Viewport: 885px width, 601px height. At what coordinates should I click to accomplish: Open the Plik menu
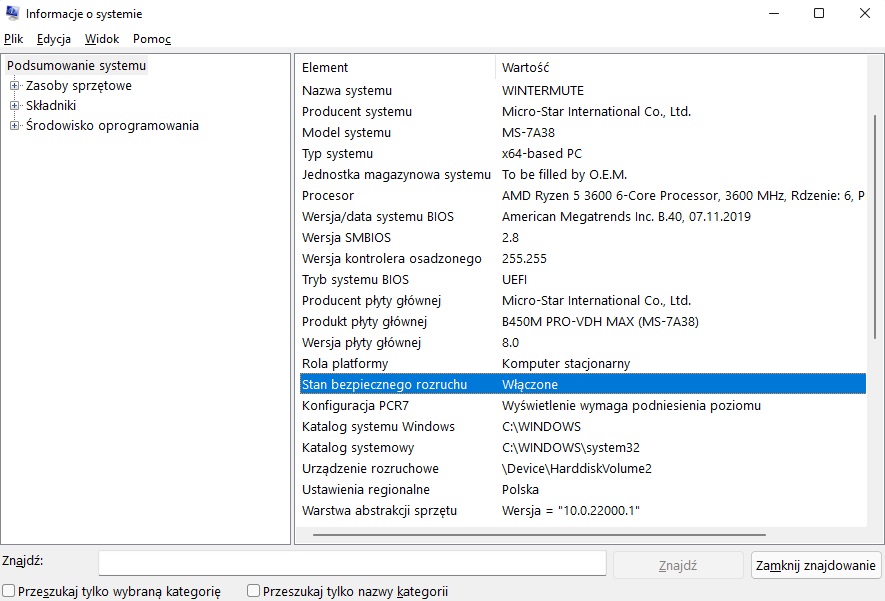coord(14,39)
